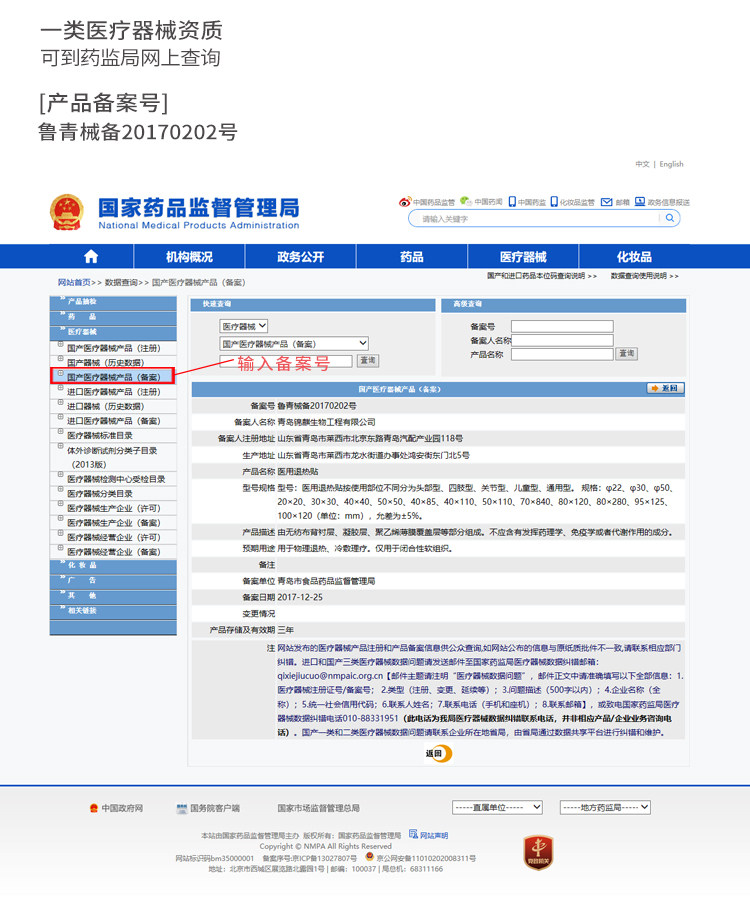Open 数据查询使用说明 link

point(644,276)
